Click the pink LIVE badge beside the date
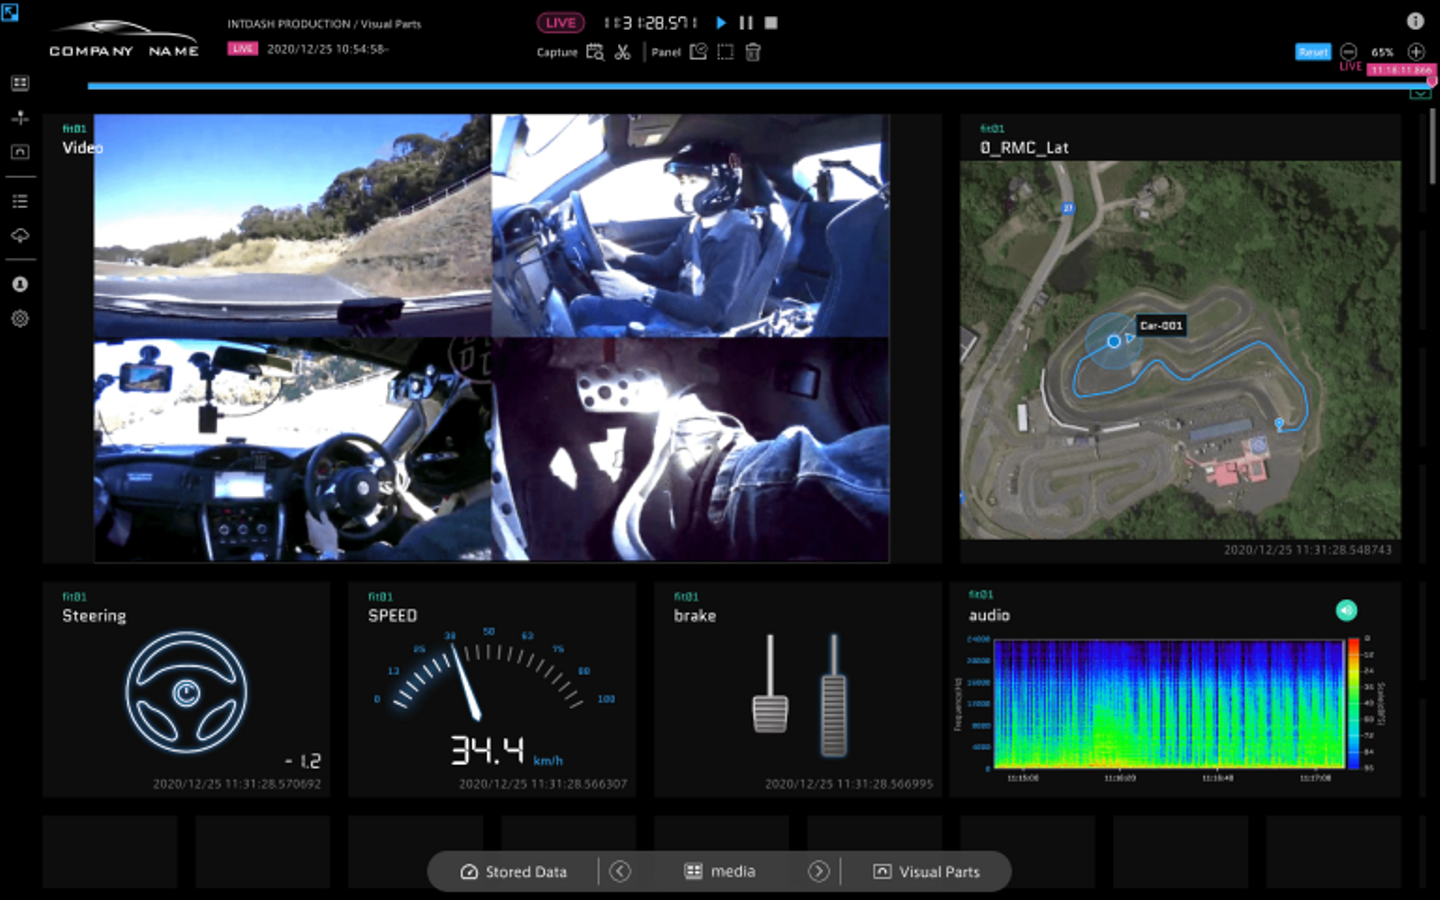The image size is (1440, 900). [x=242, y=48]
